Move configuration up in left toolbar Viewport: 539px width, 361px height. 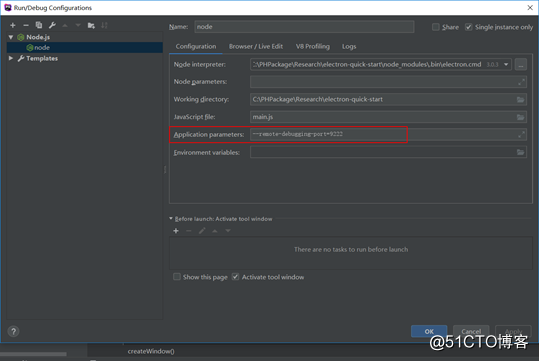coord(65,25)
